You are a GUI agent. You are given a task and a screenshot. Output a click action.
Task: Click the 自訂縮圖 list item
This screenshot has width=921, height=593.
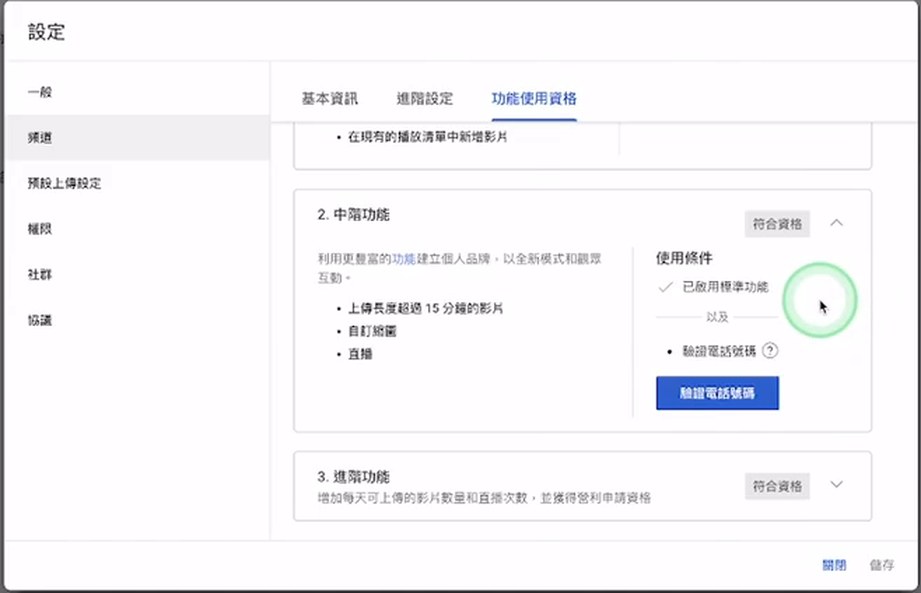coord(372,331)
